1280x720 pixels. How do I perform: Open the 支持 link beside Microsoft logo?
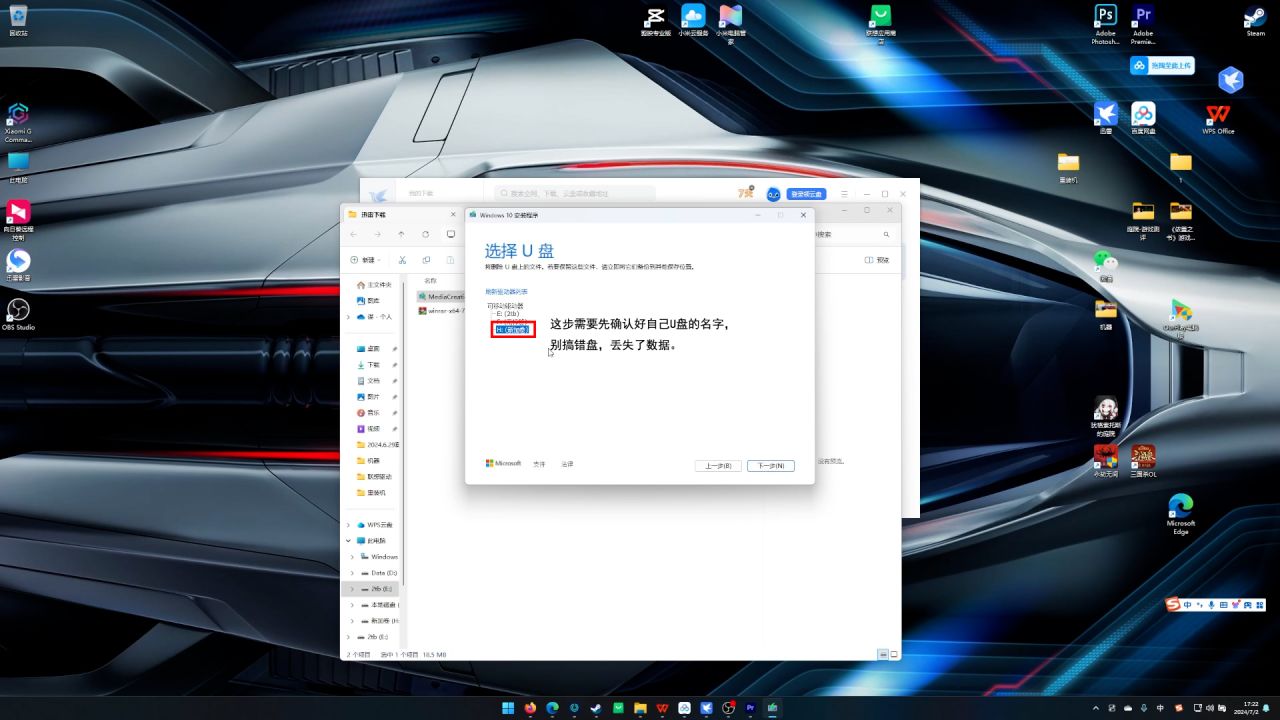[539, 464]
